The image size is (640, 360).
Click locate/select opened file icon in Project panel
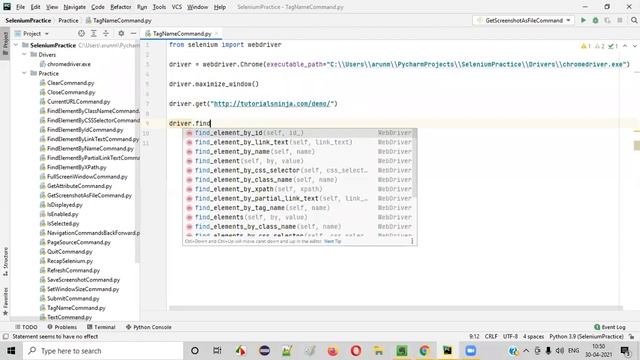coord(81,33)
